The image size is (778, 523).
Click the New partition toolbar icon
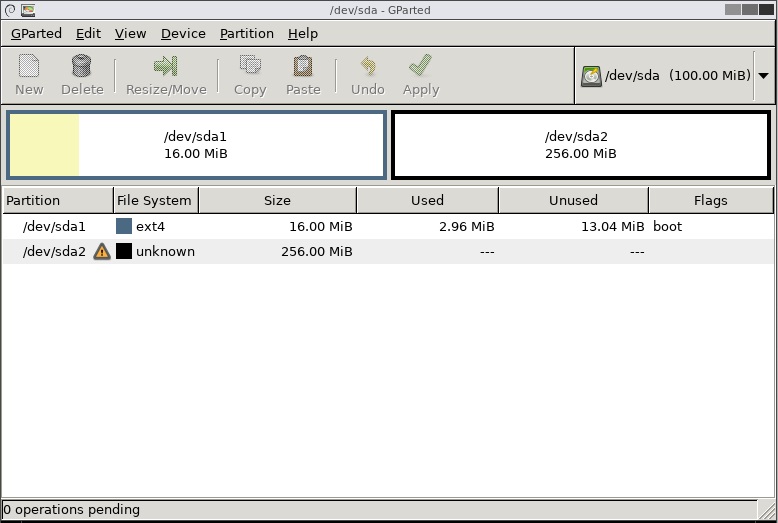pyautogui.click(x=29, y=65)
